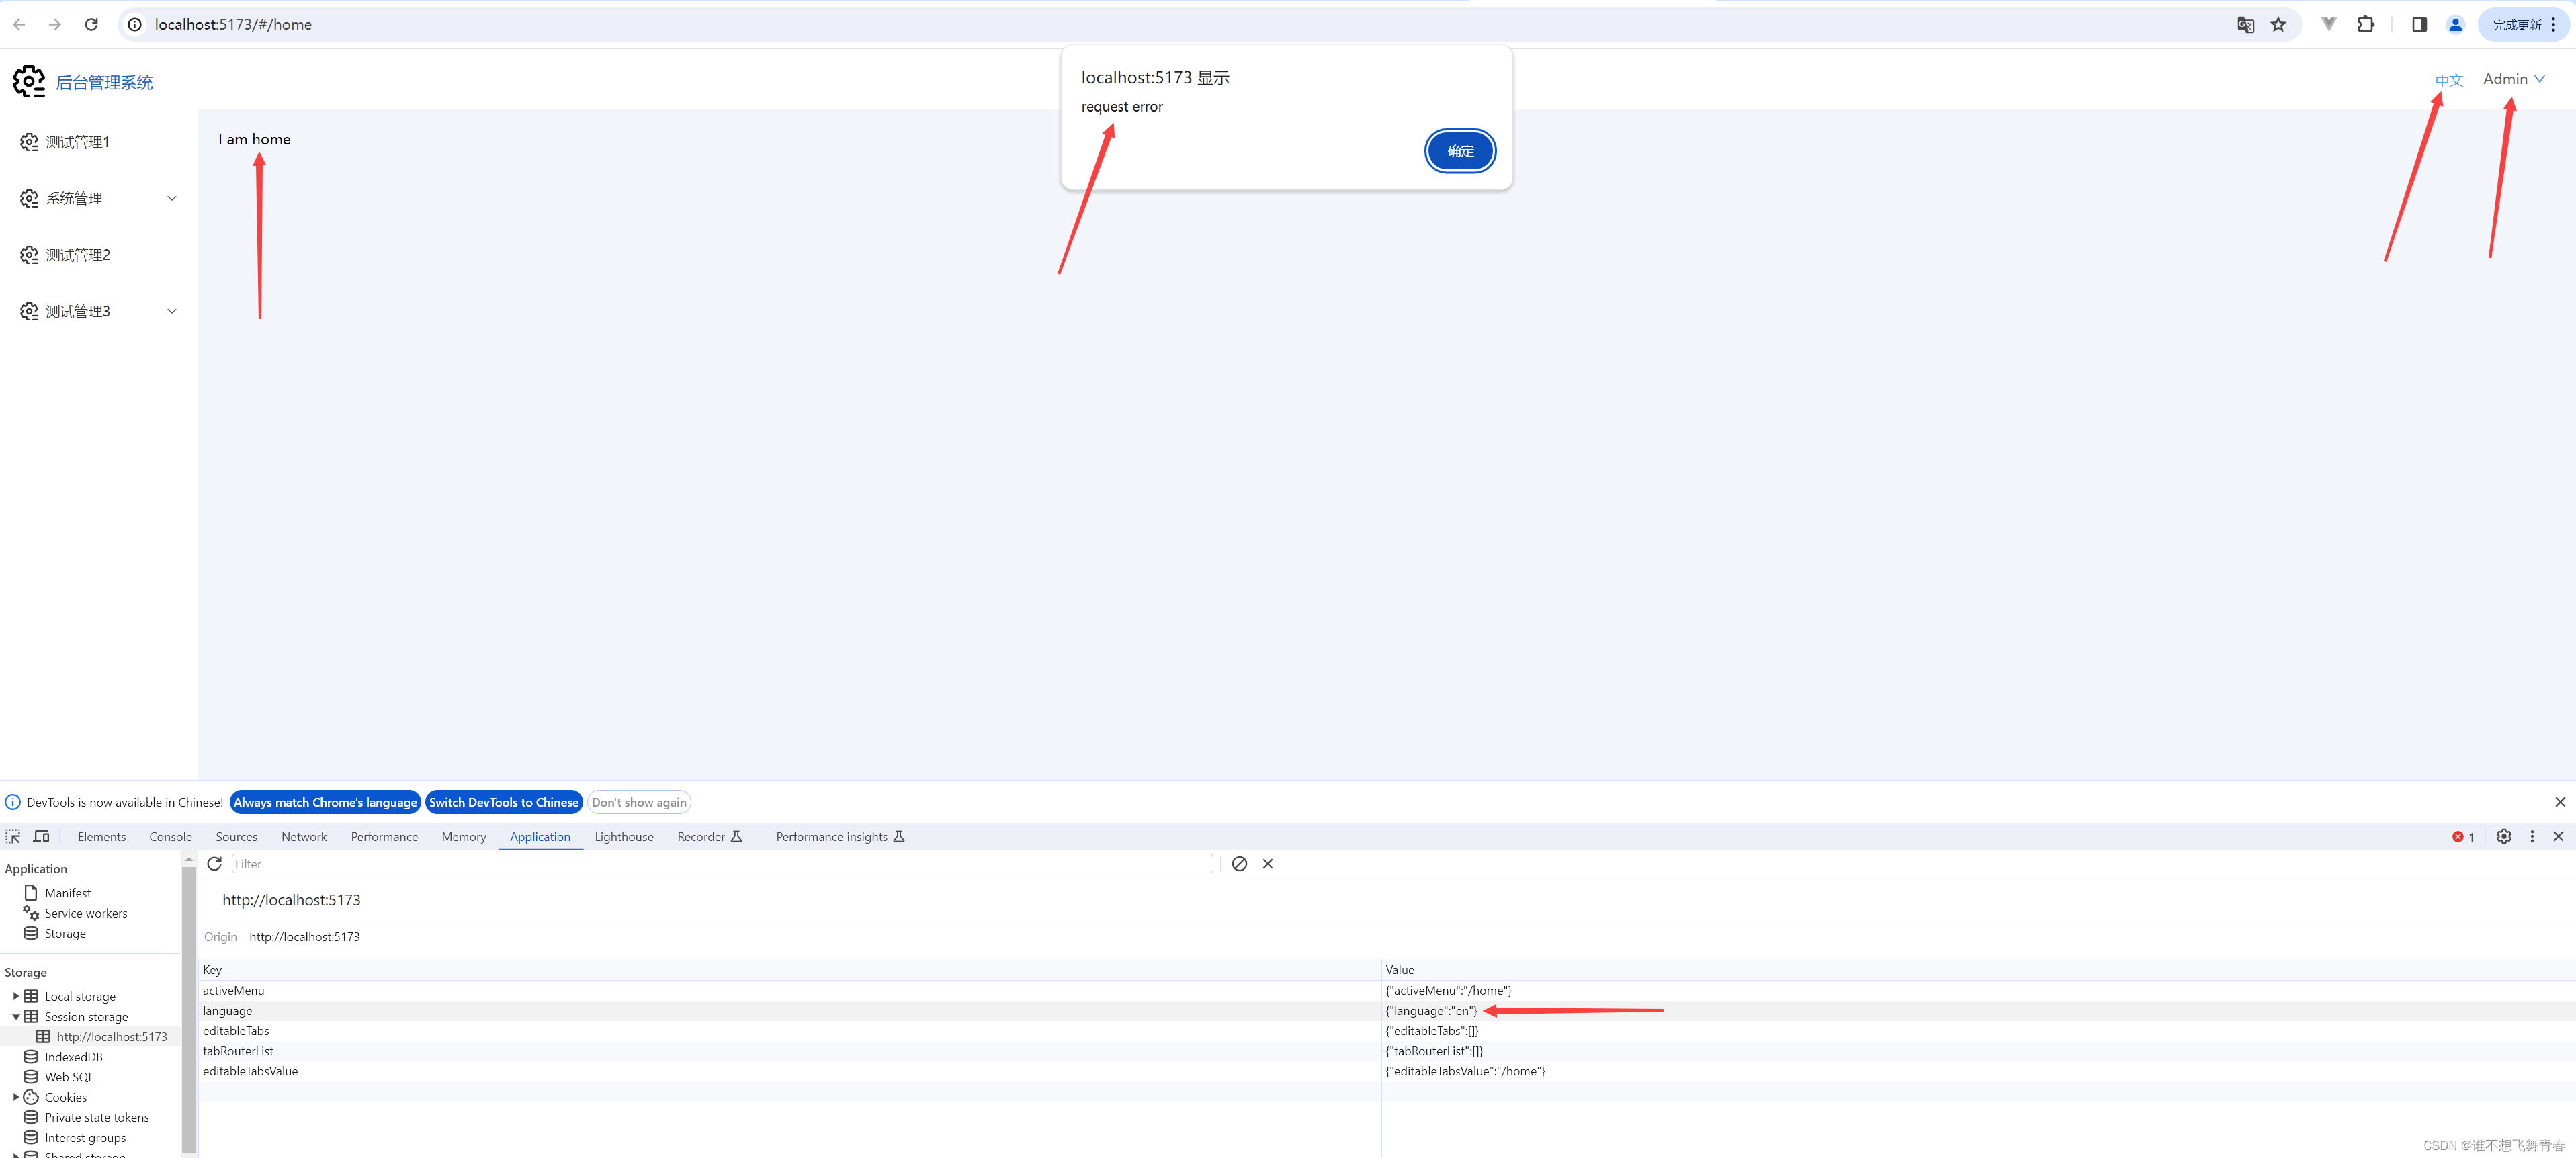This screenshot has width=2576, height=1158.
Task: Collapse the Session storage tree node
Action: [15, 1016]
